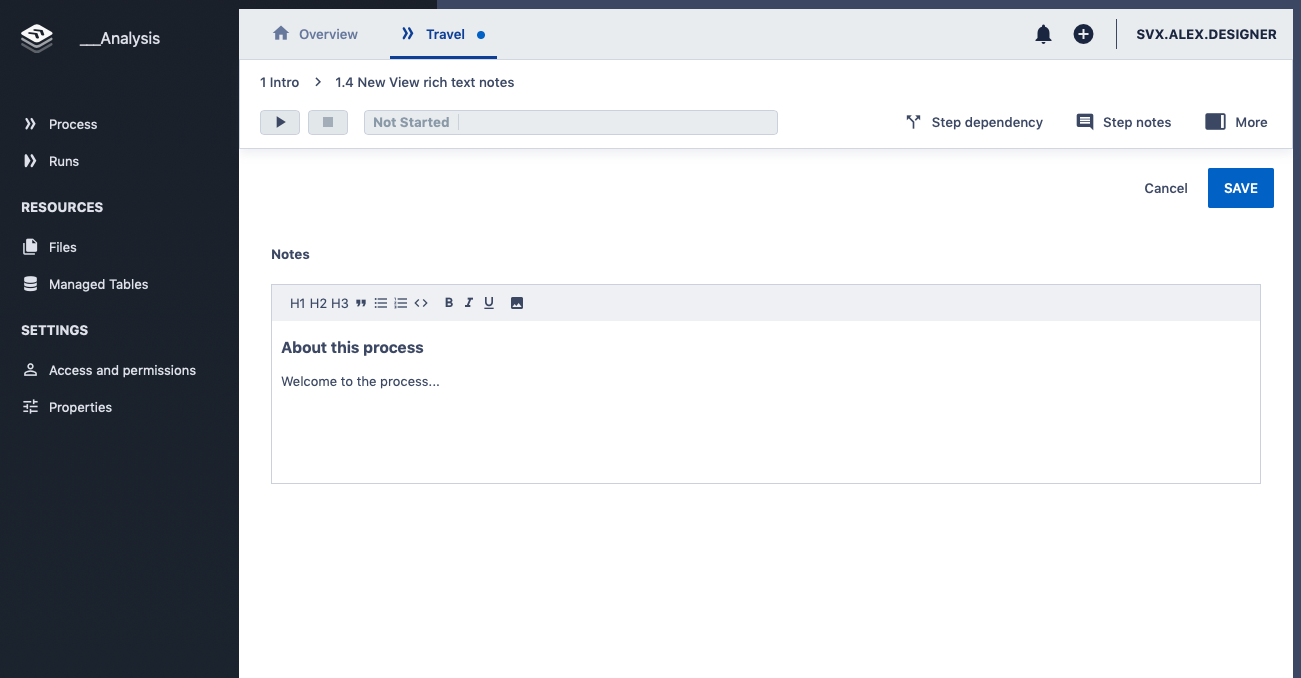Insert an image into the notes

tap(517, 303)
